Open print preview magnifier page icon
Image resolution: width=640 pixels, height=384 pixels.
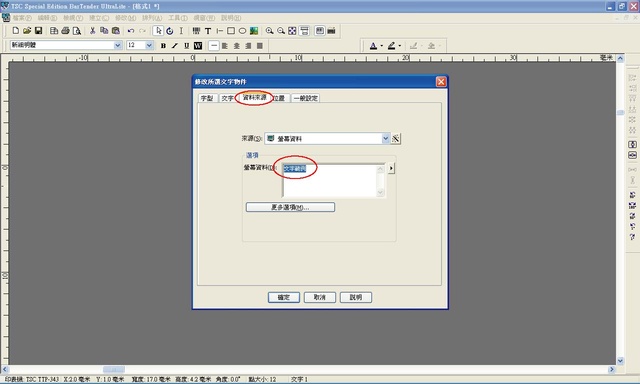click(x=77, y=31)
